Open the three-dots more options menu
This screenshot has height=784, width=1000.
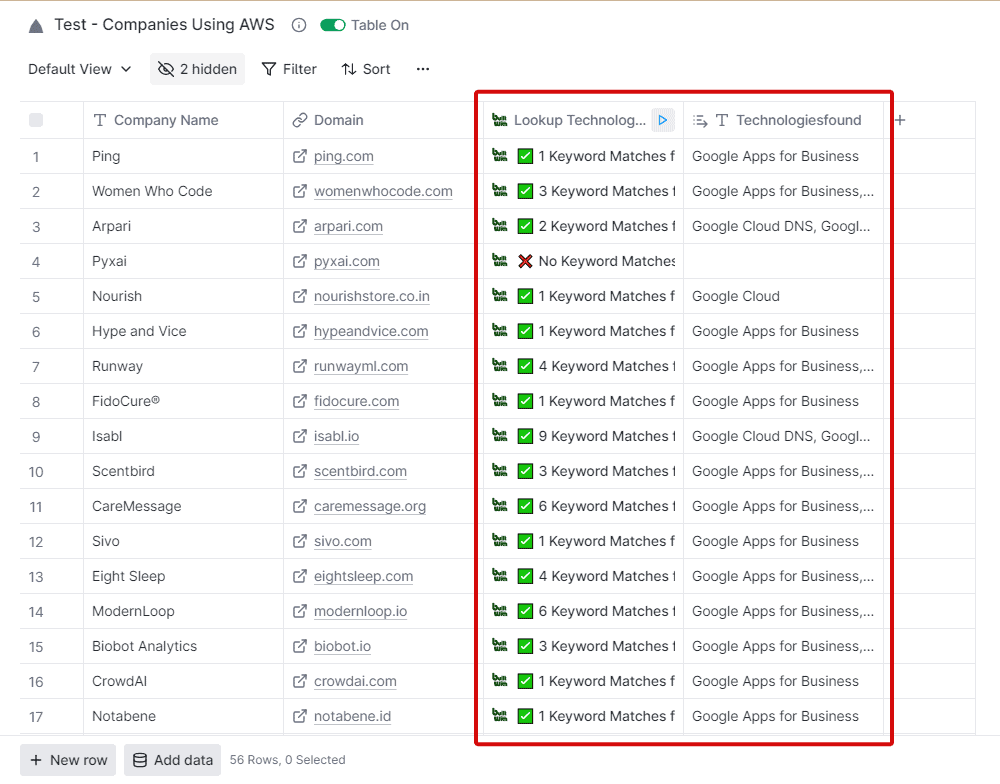[x=423, y=69]
